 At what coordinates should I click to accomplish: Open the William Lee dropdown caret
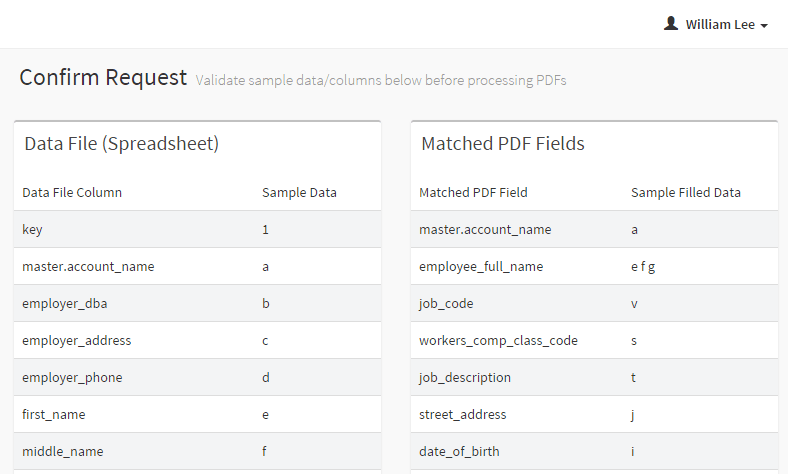point(764,26)
